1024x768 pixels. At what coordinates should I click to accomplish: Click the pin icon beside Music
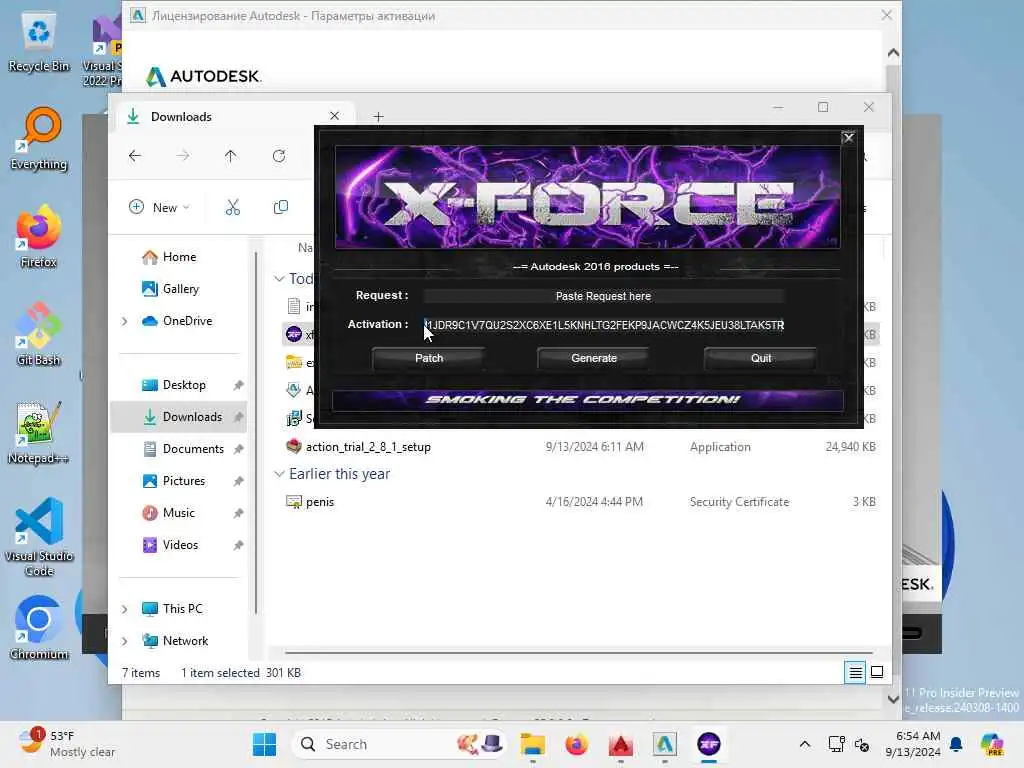coord(238,513)
